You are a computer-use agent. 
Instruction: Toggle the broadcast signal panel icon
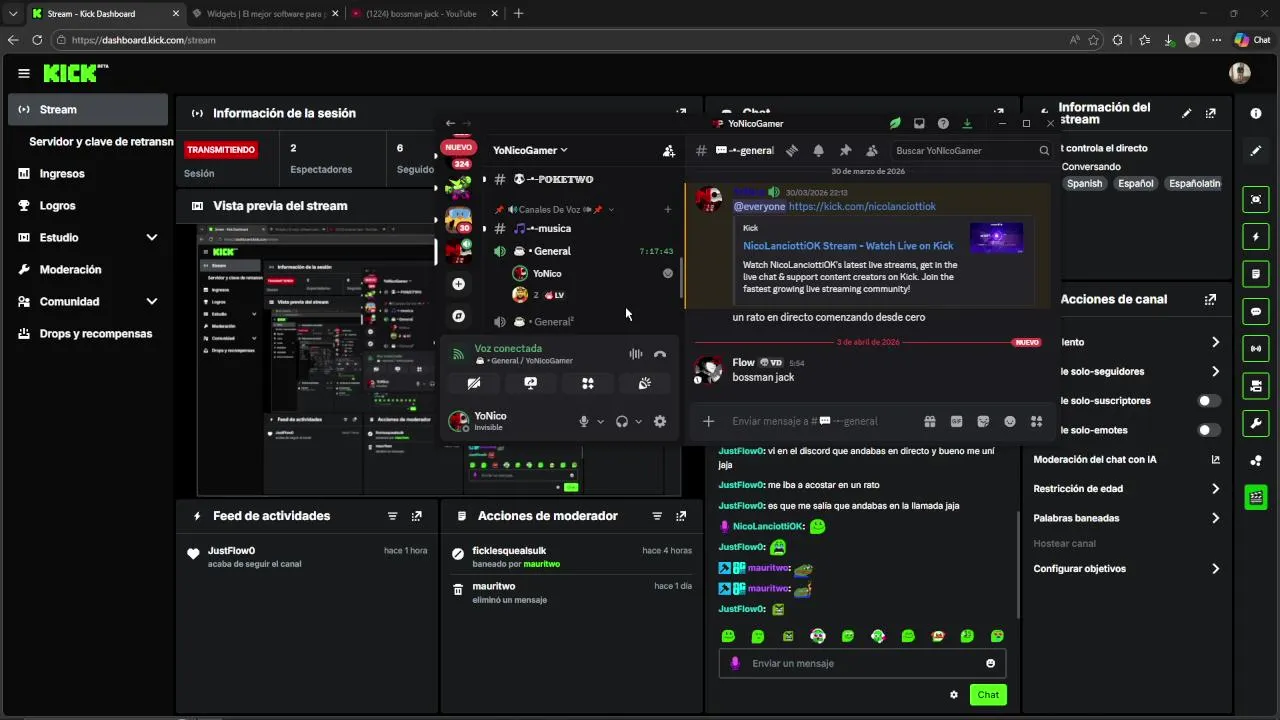tap(1256, 348)
